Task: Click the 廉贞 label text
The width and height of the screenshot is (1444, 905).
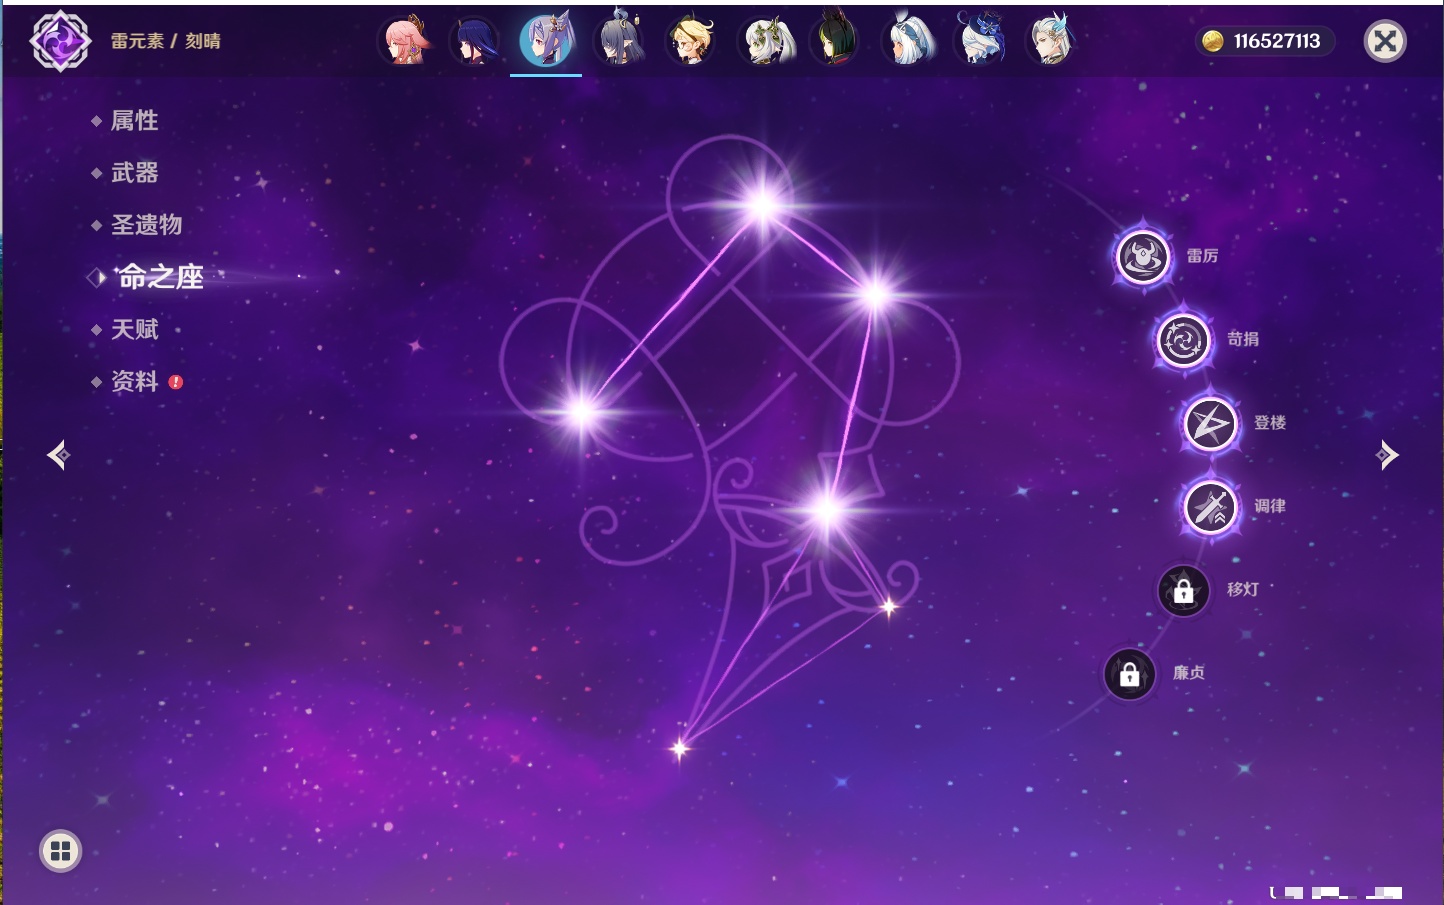Action: coord(1189,672)
